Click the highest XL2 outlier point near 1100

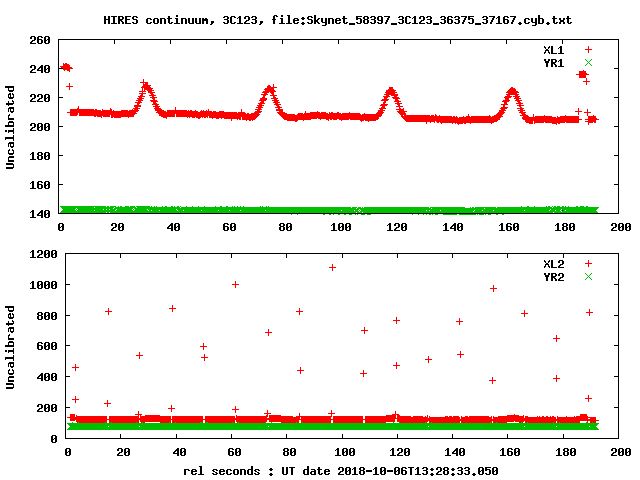(332, 267)
